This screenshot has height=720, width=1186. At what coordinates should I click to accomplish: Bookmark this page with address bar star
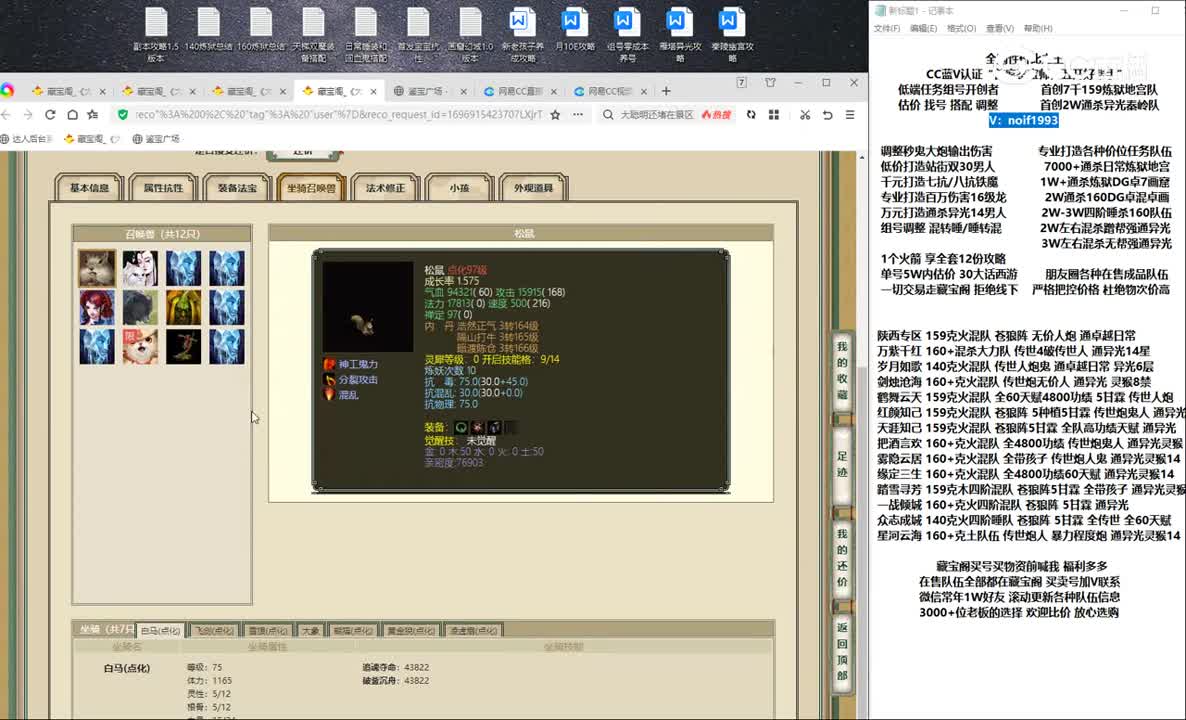pyautogui.click(x=555, y=115)
